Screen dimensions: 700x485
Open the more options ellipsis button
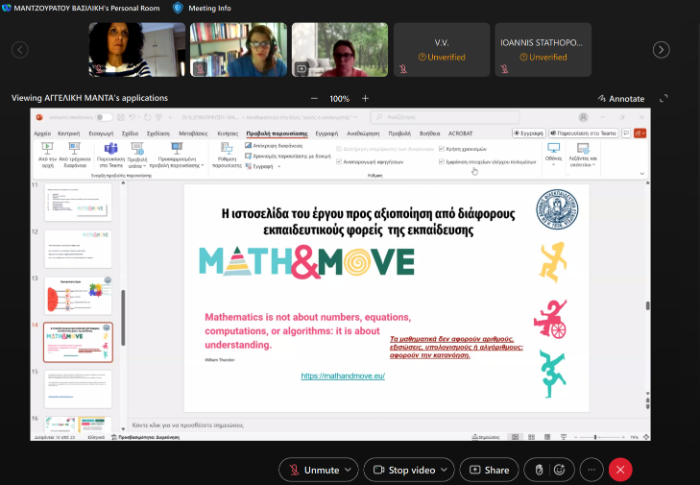(592, 470)
